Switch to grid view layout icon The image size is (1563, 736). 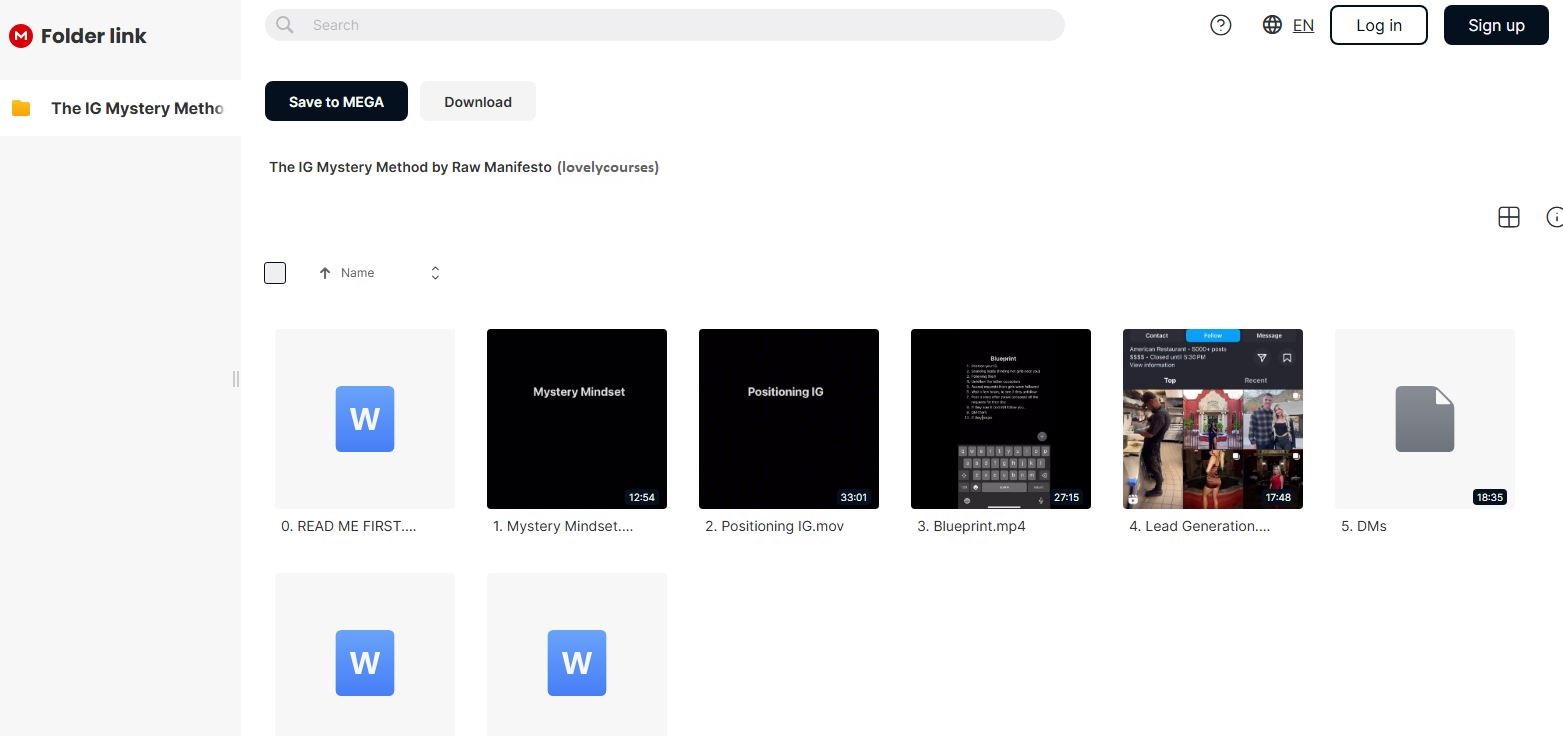tap(1508, 217)
